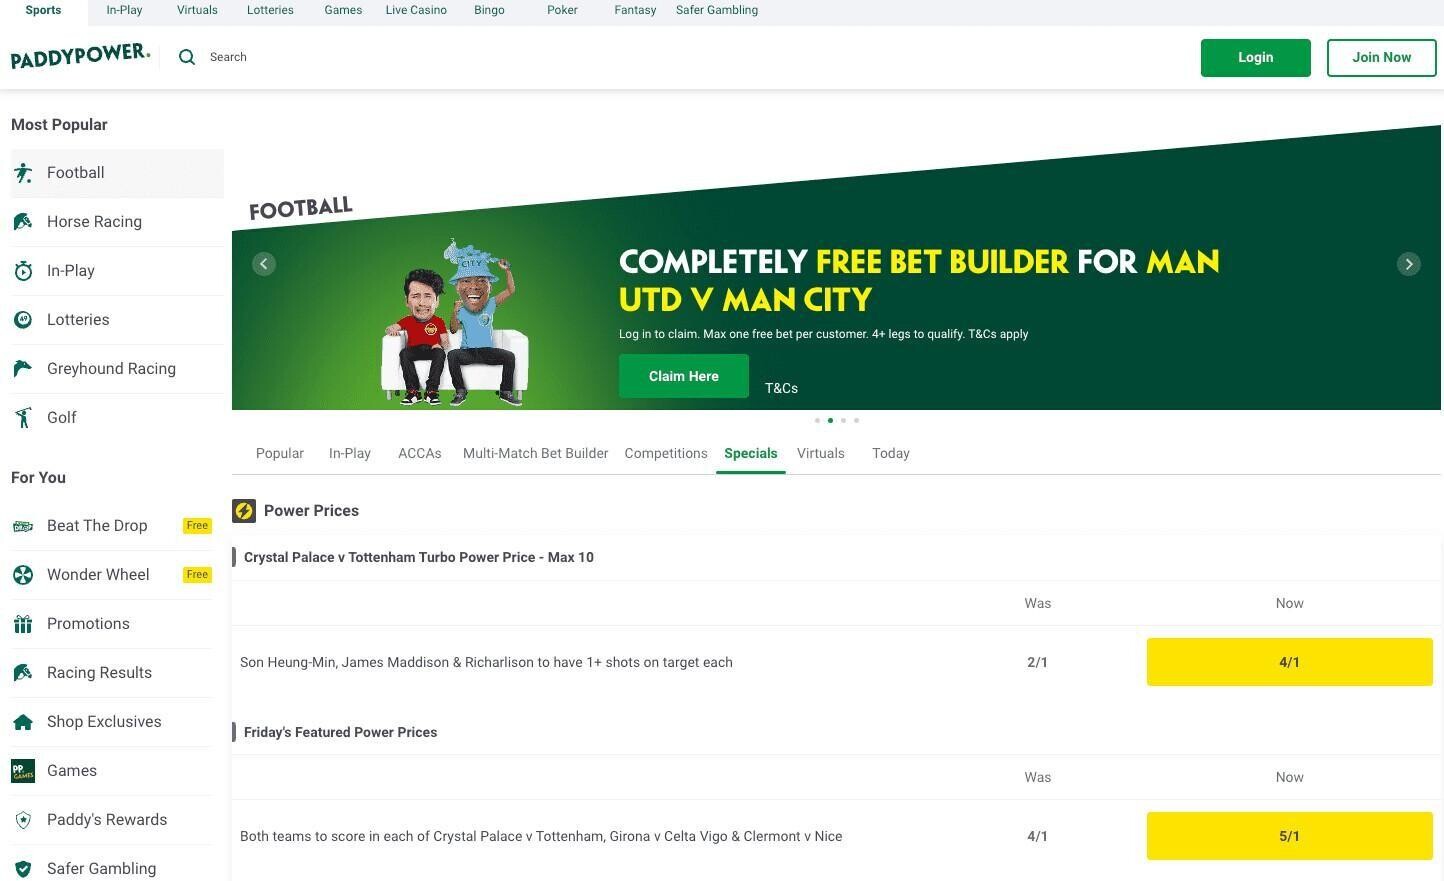1444x881 pixels.
Task: Click the Shop Exclusives house icon
Action: [23, 722]
